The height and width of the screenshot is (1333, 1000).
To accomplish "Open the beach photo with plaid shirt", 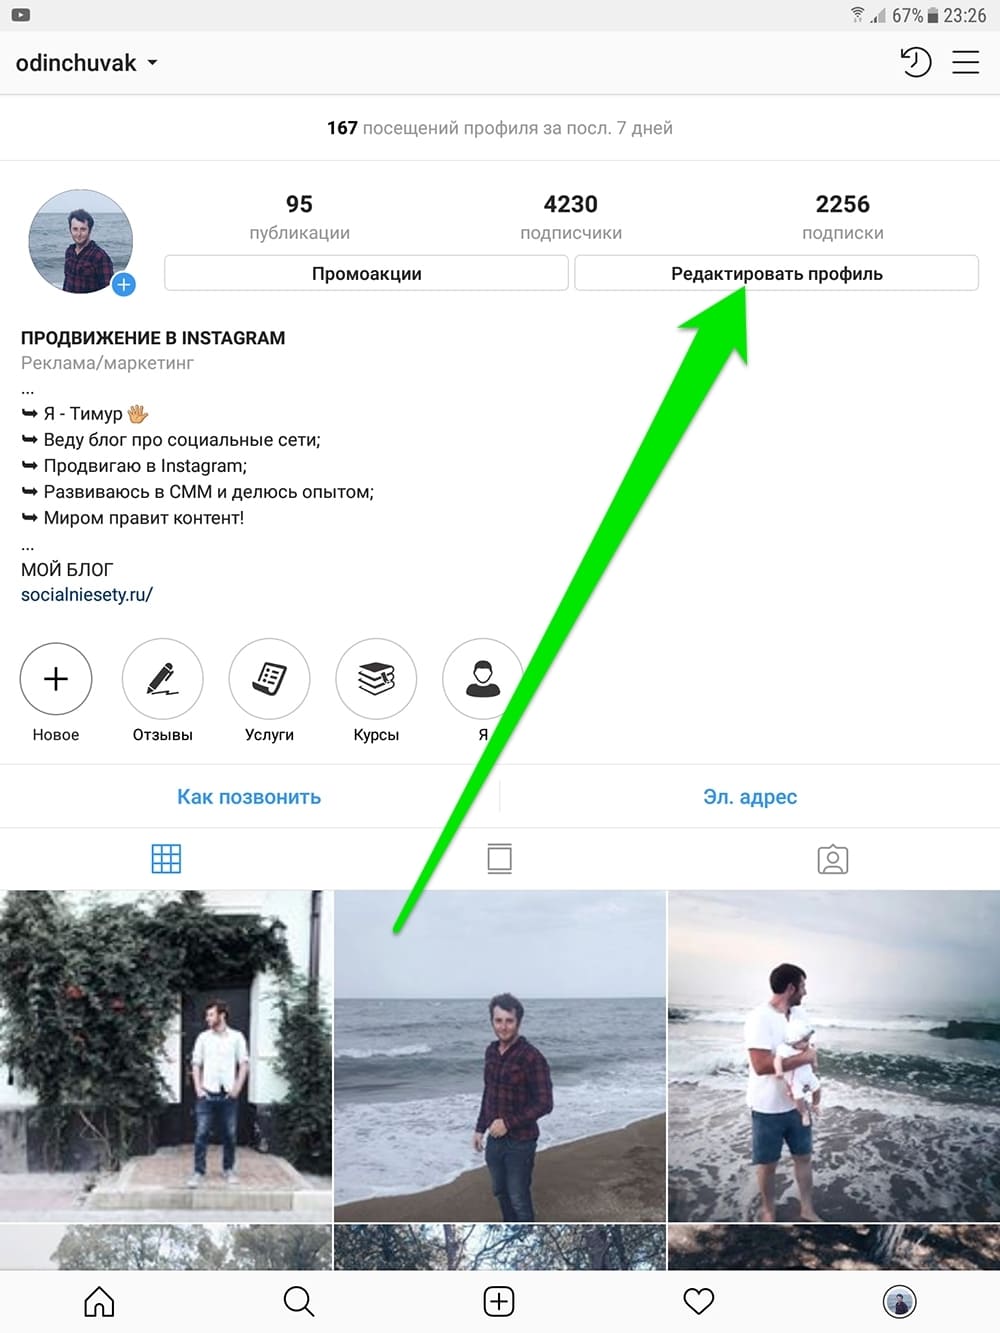I will pos(499,1056).
